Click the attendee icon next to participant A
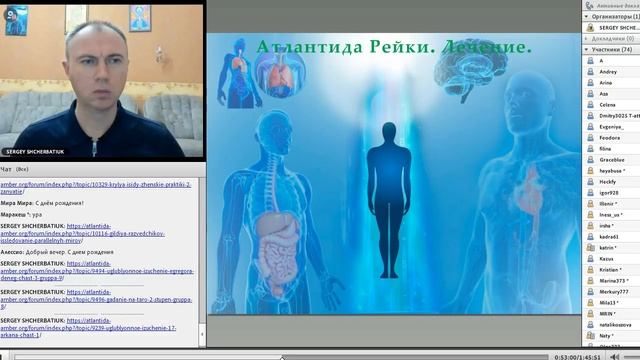Image resolution: width=640 pixels, height=360 pixels. [x=590, y=61]
